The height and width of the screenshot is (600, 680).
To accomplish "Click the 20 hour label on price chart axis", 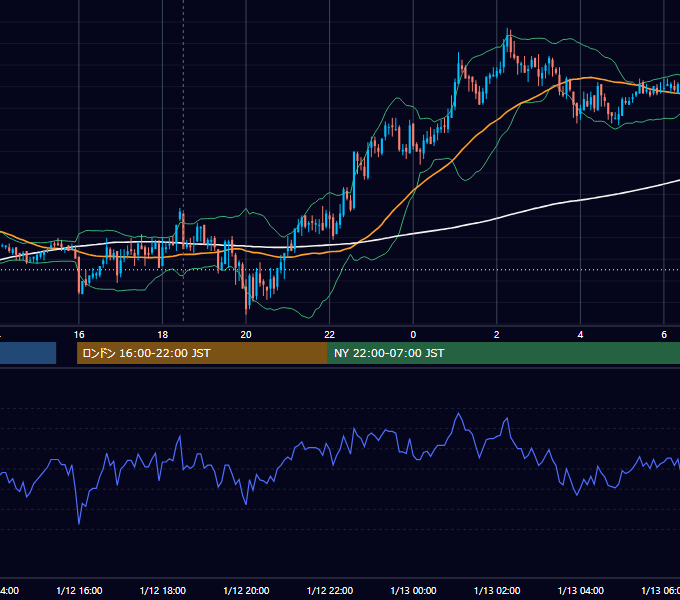I will [246, 335].
